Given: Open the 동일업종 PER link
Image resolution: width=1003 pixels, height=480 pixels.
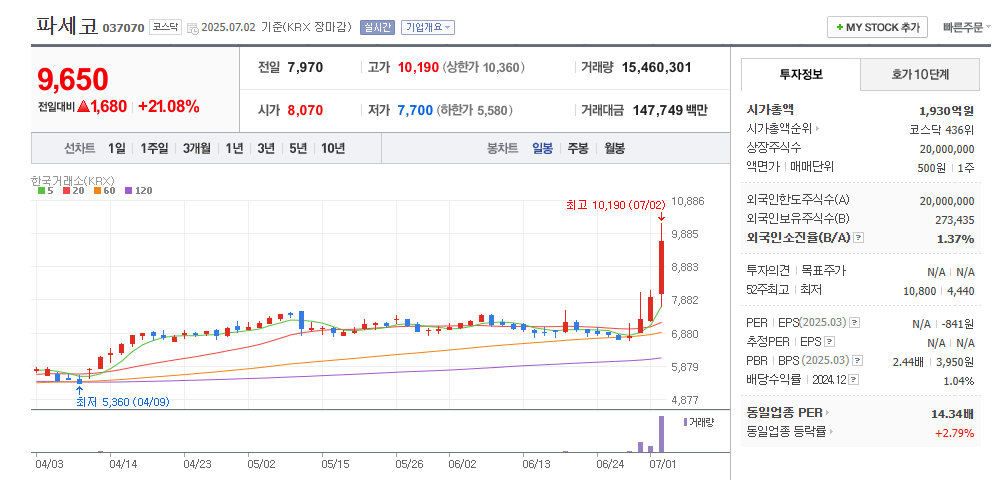Looking at the screenshot, I should click(x=787, y=413).
